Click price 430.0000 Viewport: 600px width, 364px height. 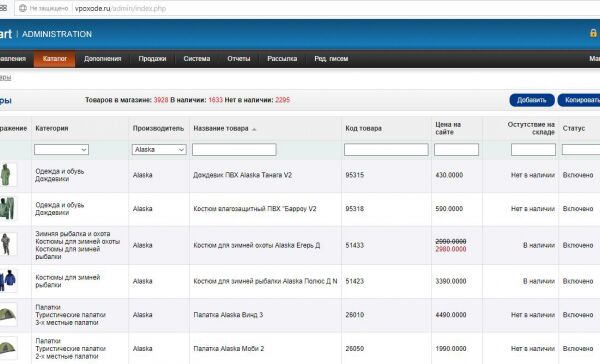449,175
